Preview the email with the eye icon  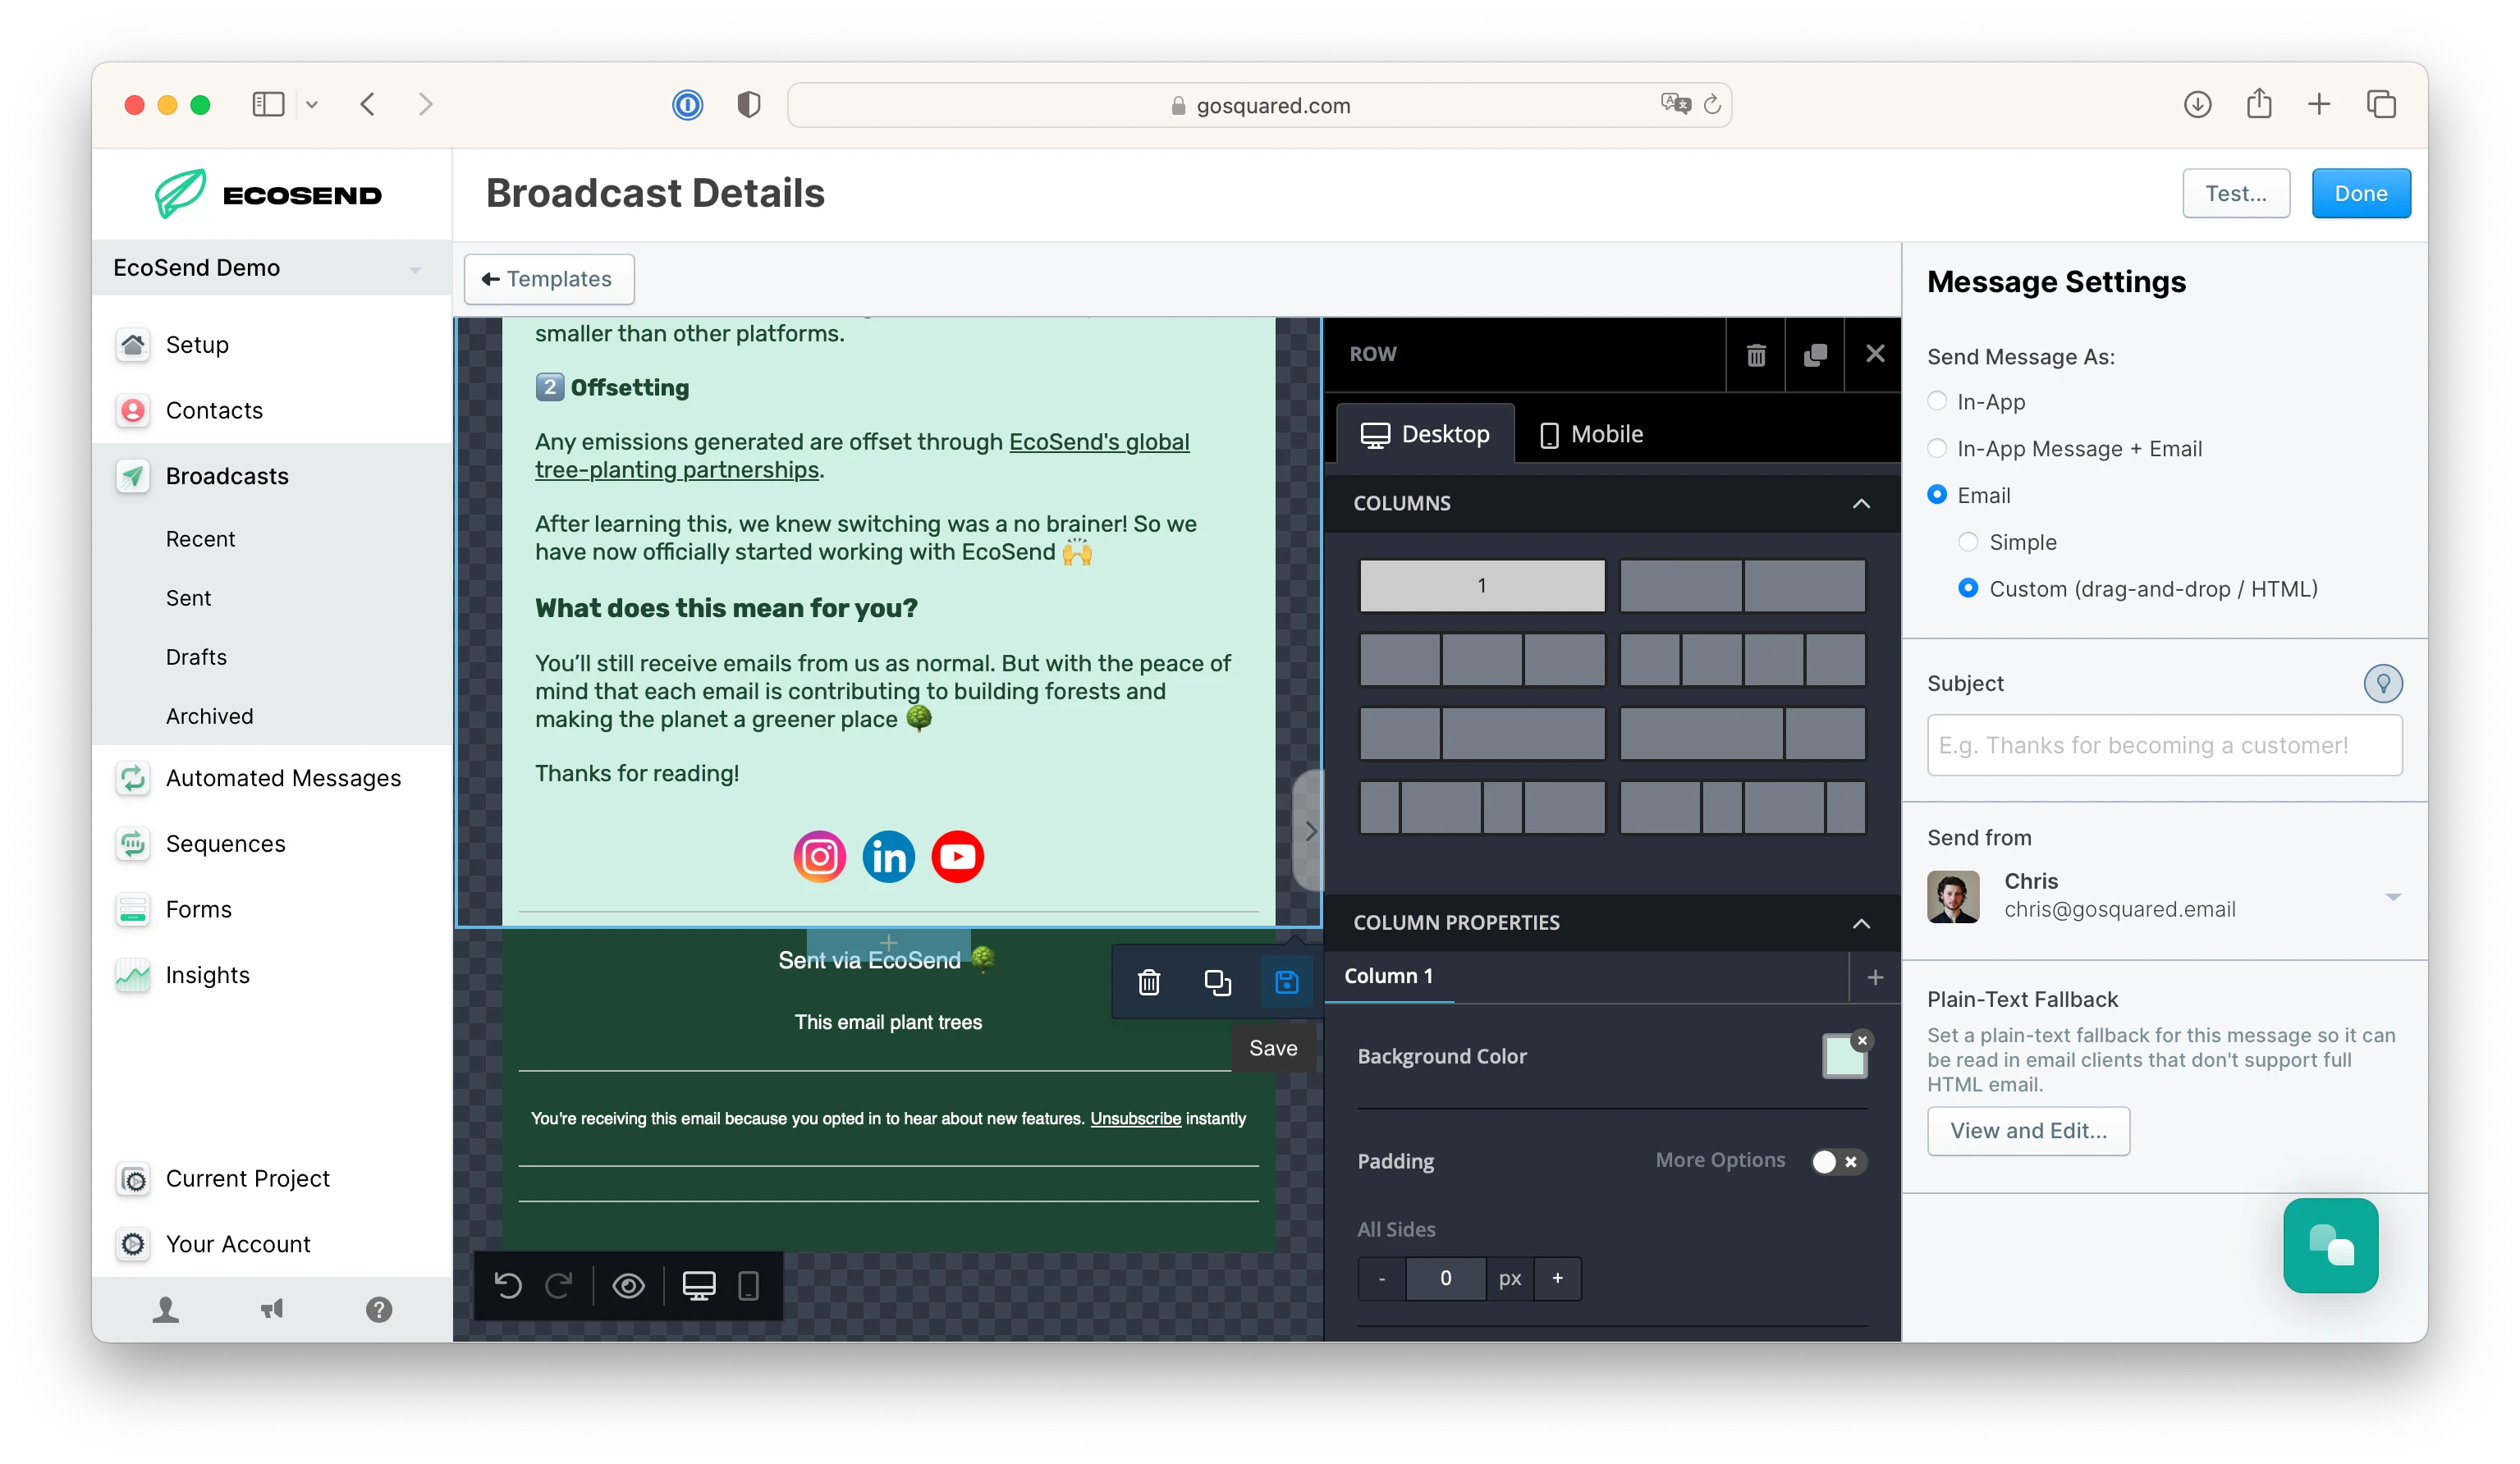pos(628,1285)
